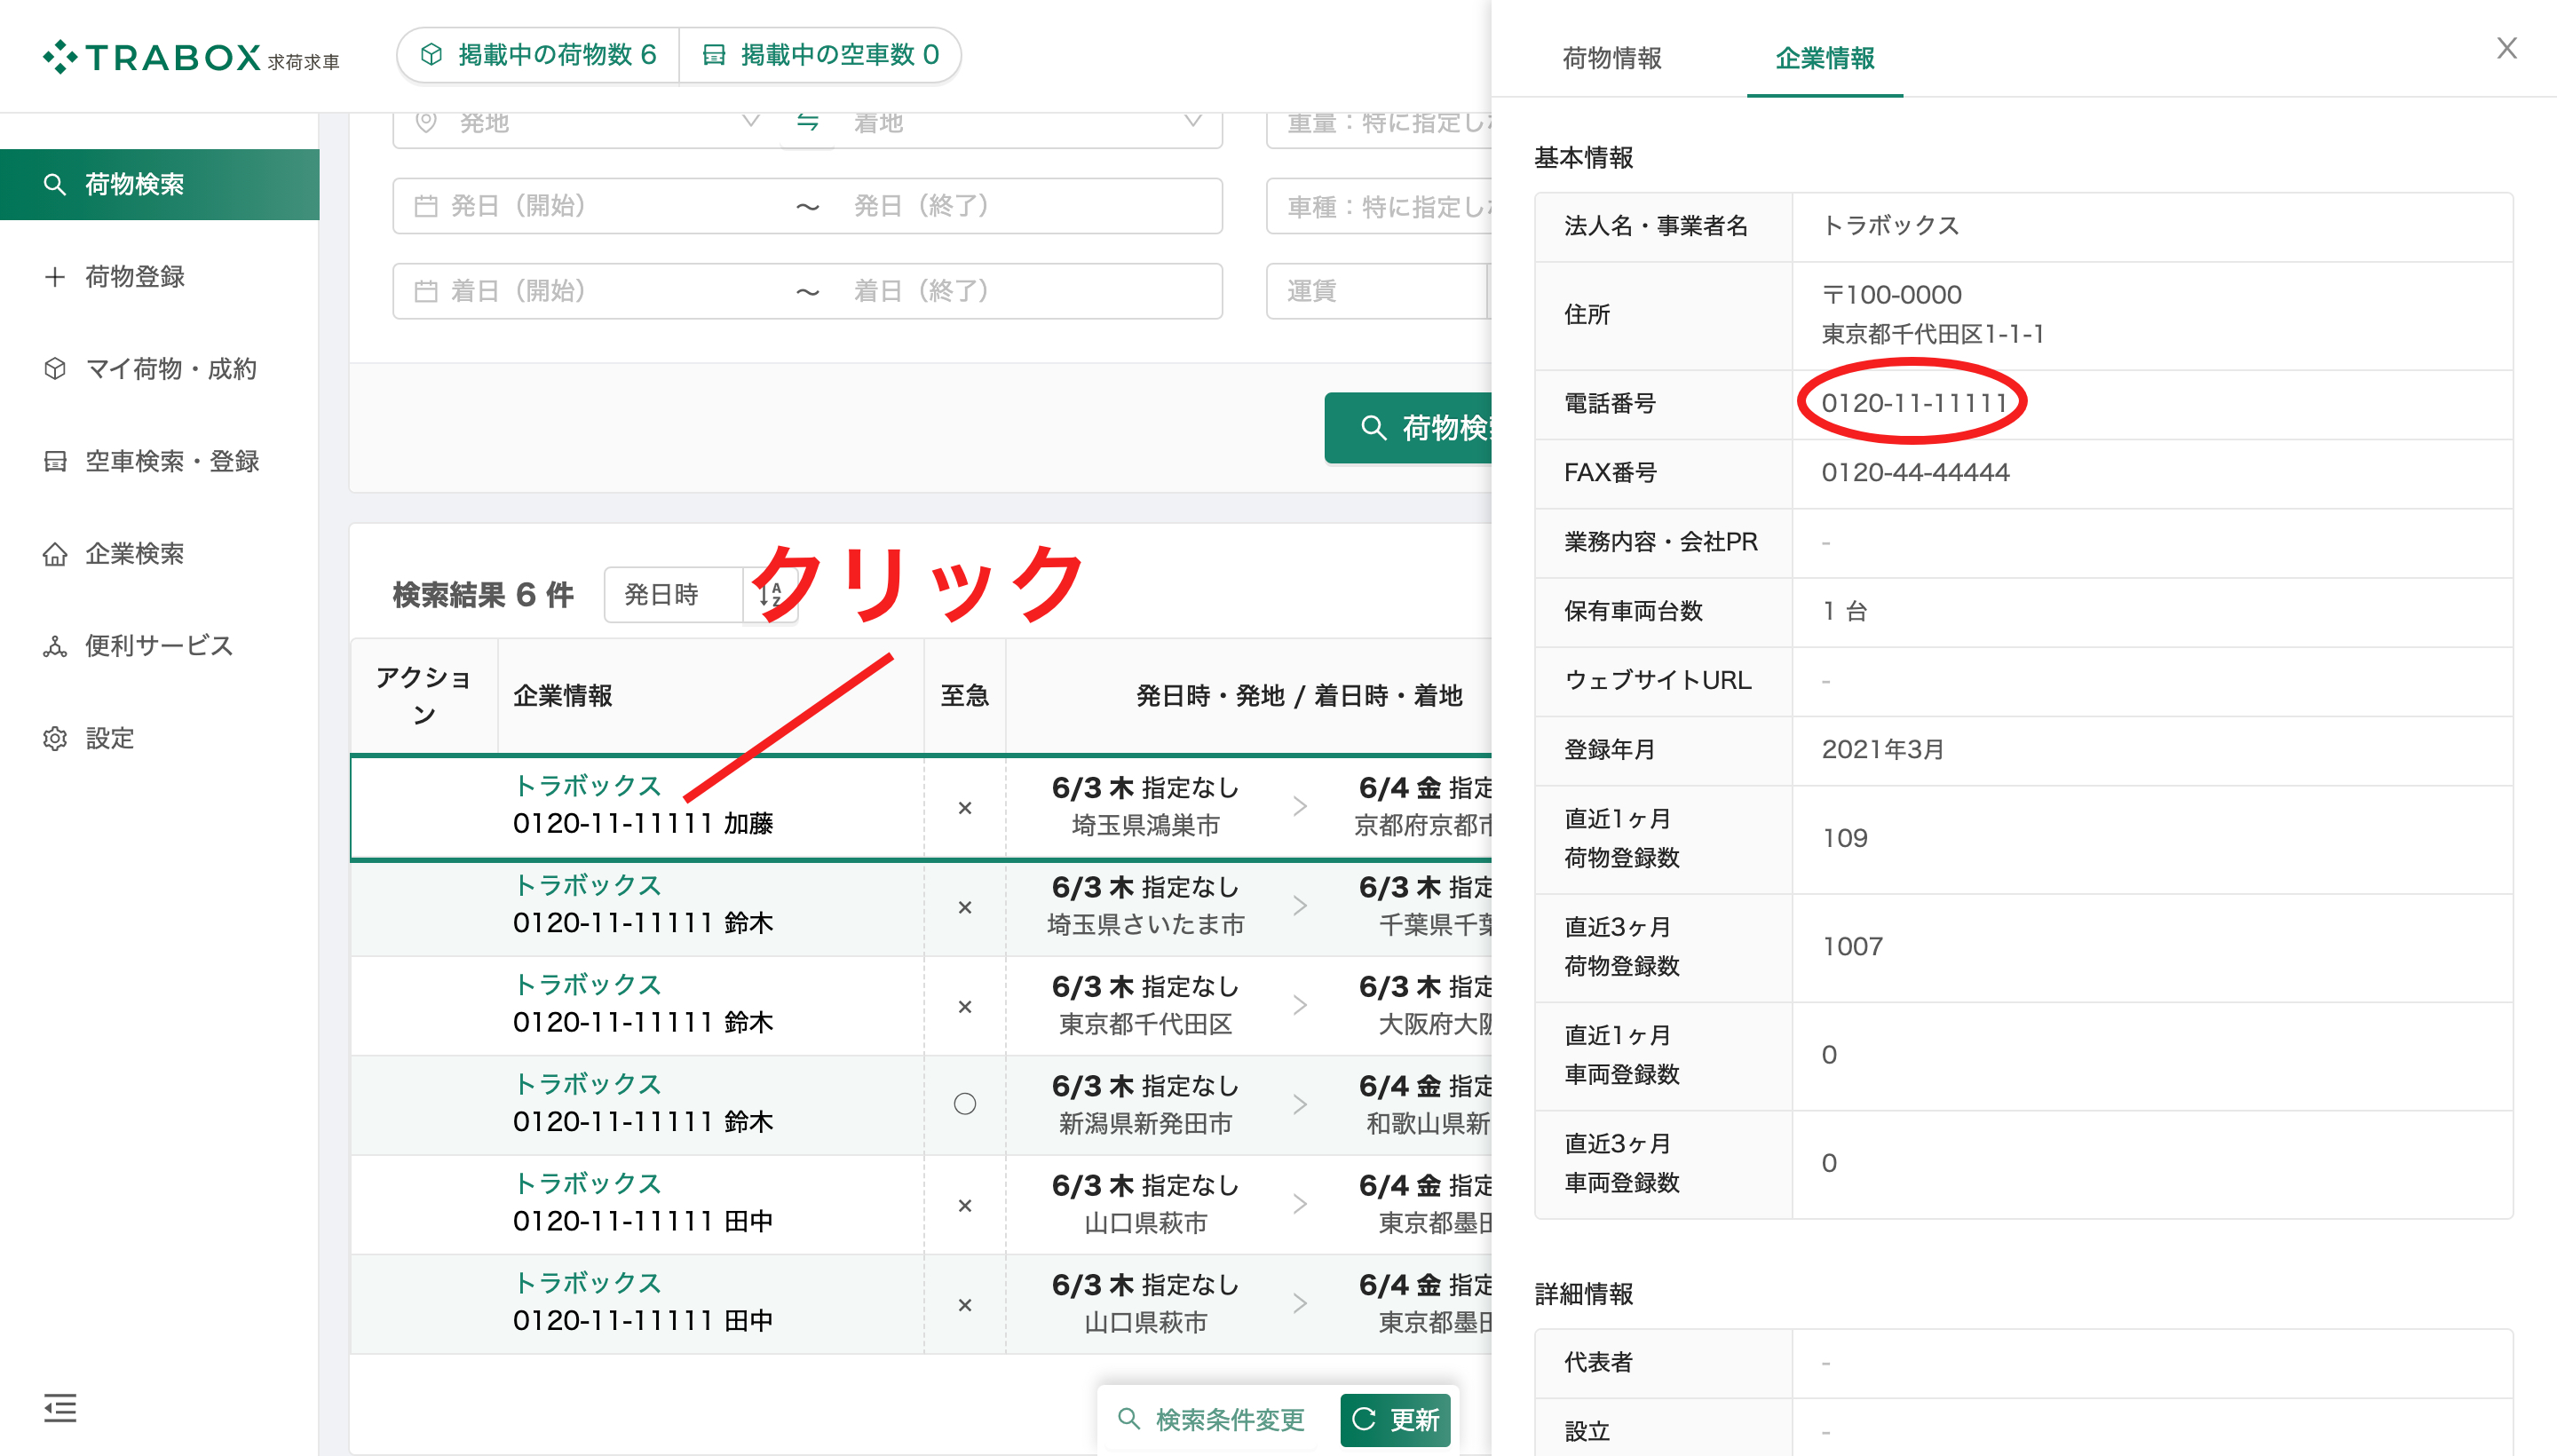Click トラボックス link in 加藤 row
This screenshot has width=2557, height=1456.
pos(587,786)
